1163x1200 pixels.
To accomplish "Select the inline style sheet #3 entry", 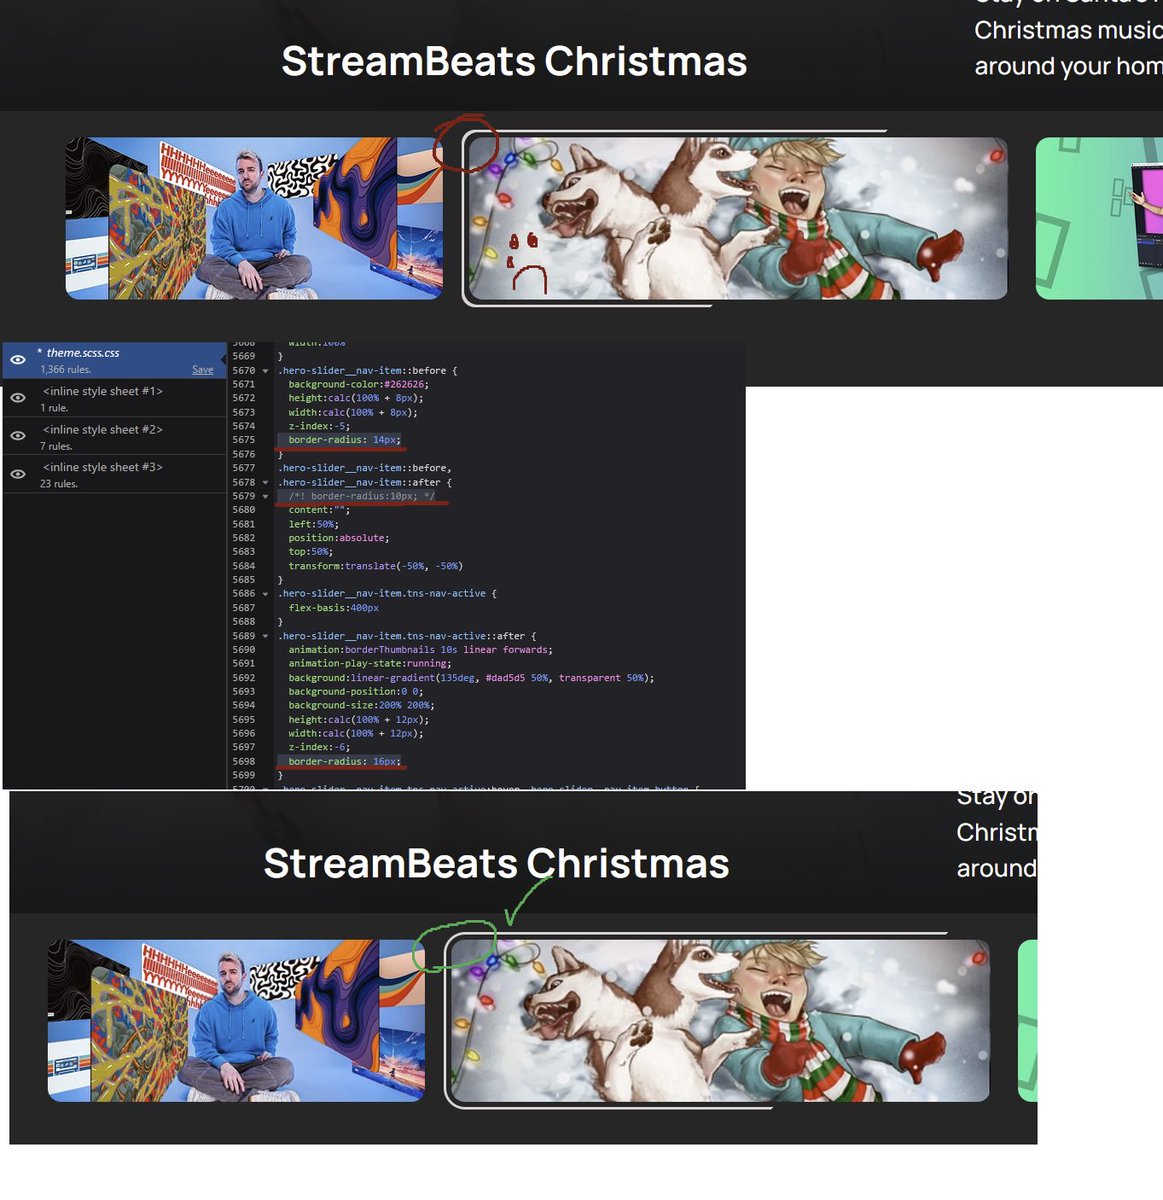I will (115, 474).
